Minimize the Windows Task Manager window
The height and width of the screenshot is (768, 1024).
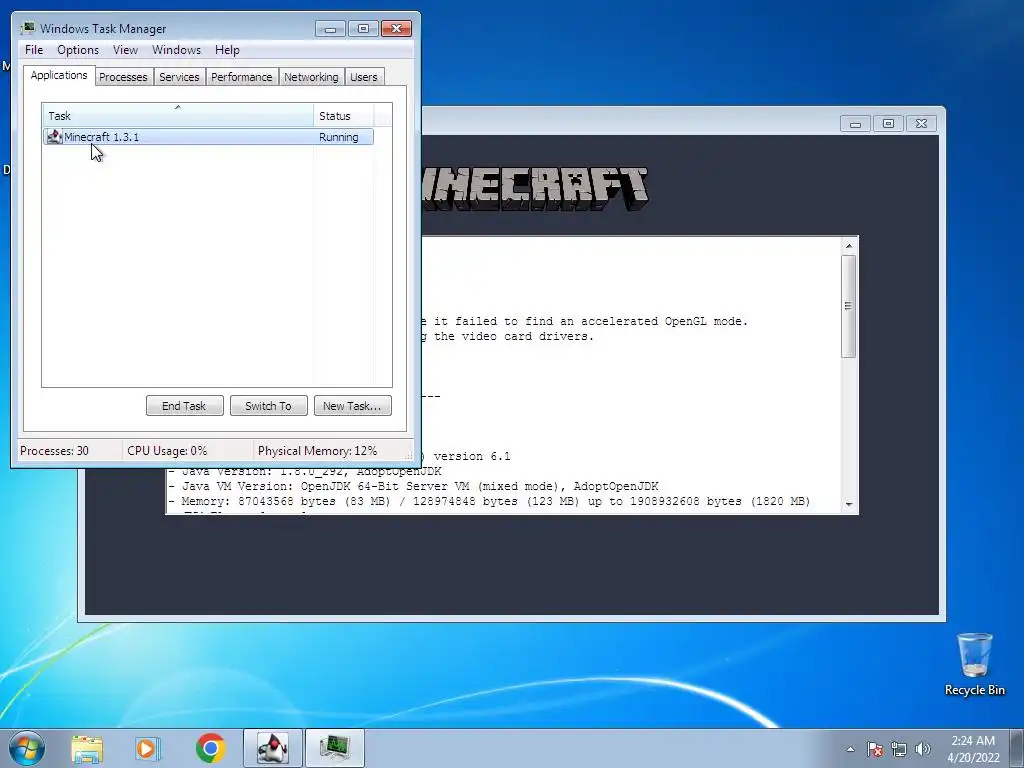330,29
